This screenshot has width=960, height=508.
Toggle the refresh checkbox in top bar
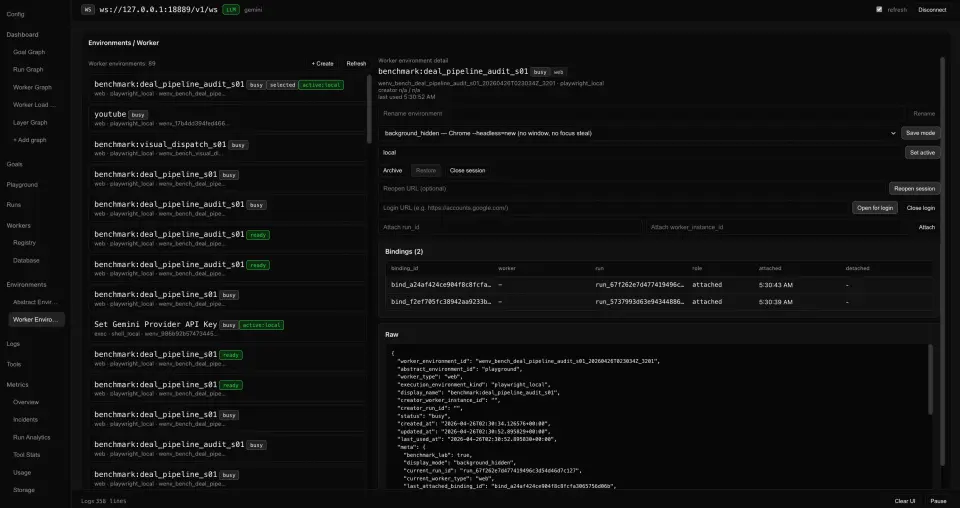pos(879,10)
